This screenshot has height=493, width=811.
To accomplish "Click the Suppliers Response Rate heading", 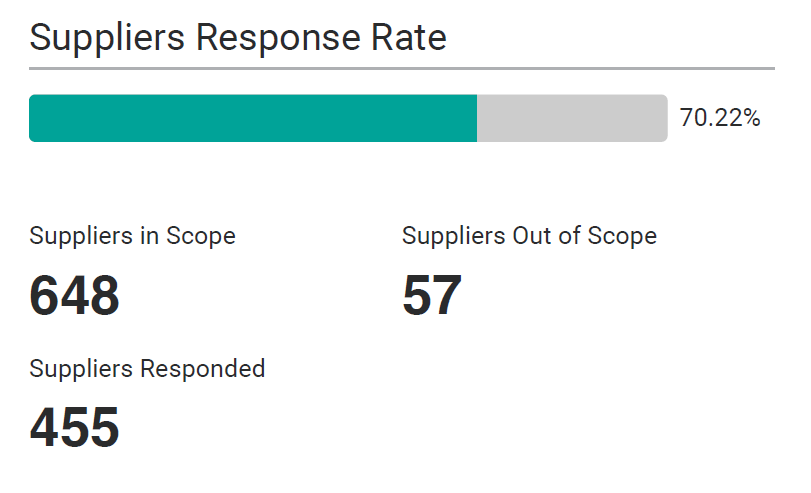I will (238, 38).
